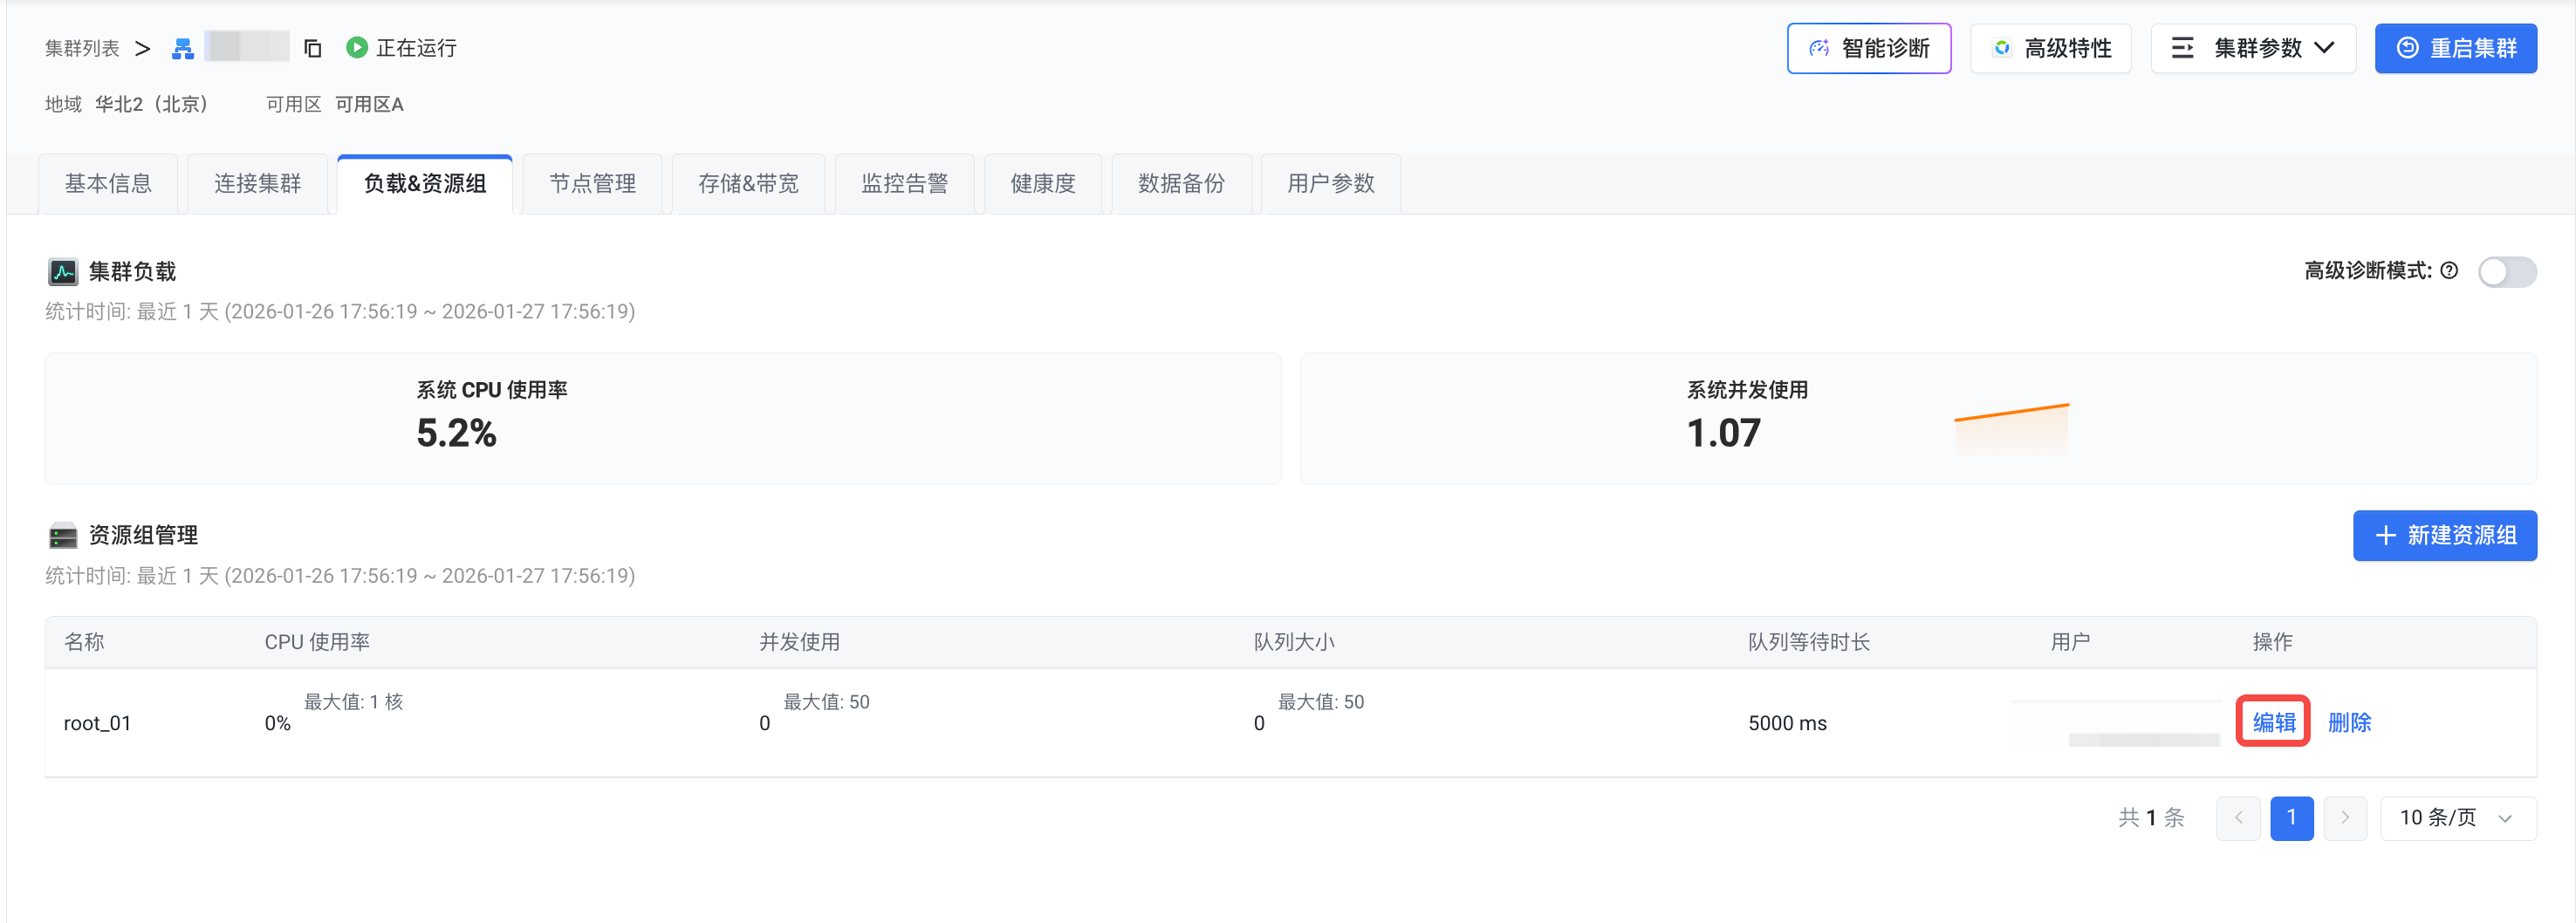This screenshot has width=2576, height=923.
Task: Click the help icon beside 高级诊断模式
Action: tap(2449, 270)
